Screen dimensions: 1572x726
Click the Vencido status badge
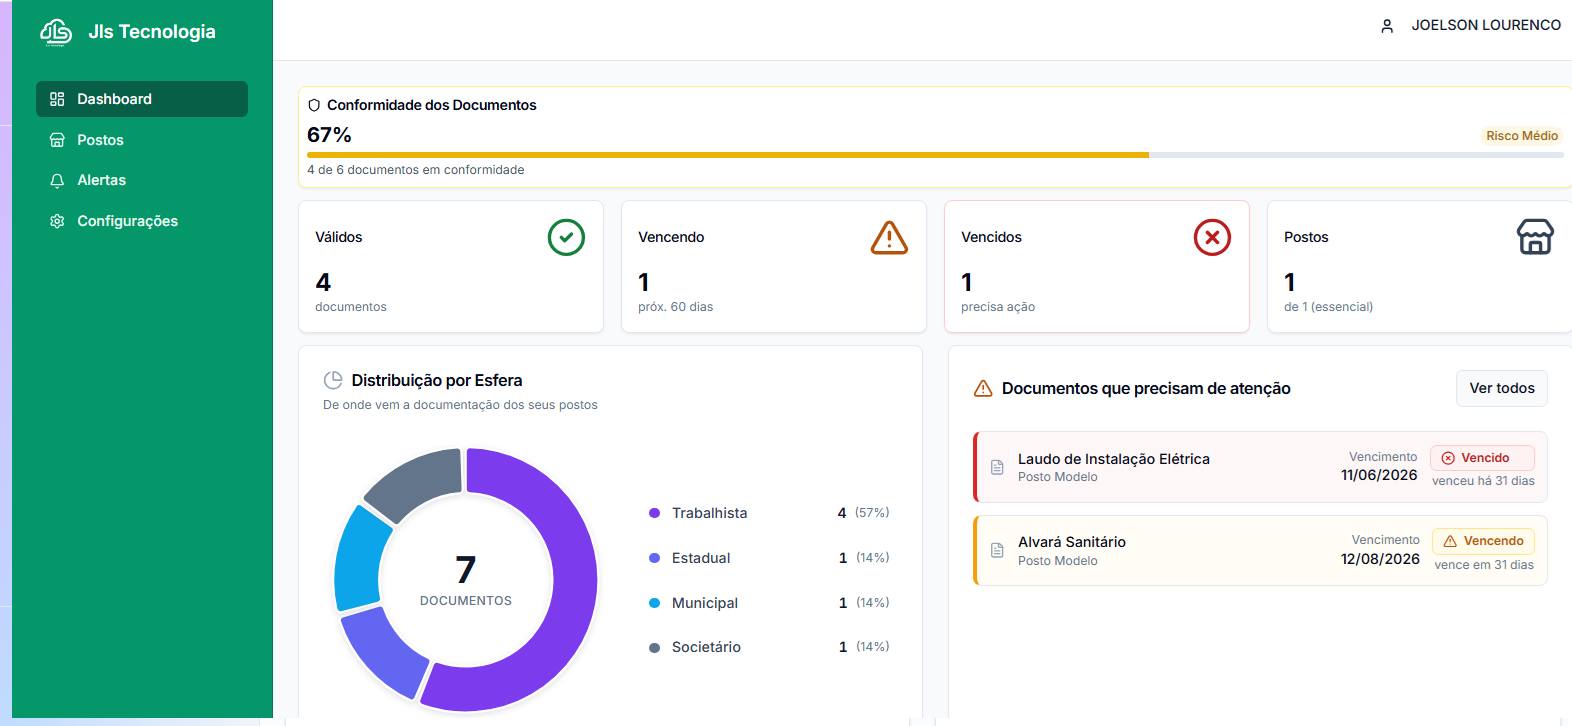(x=1482, y=458)
